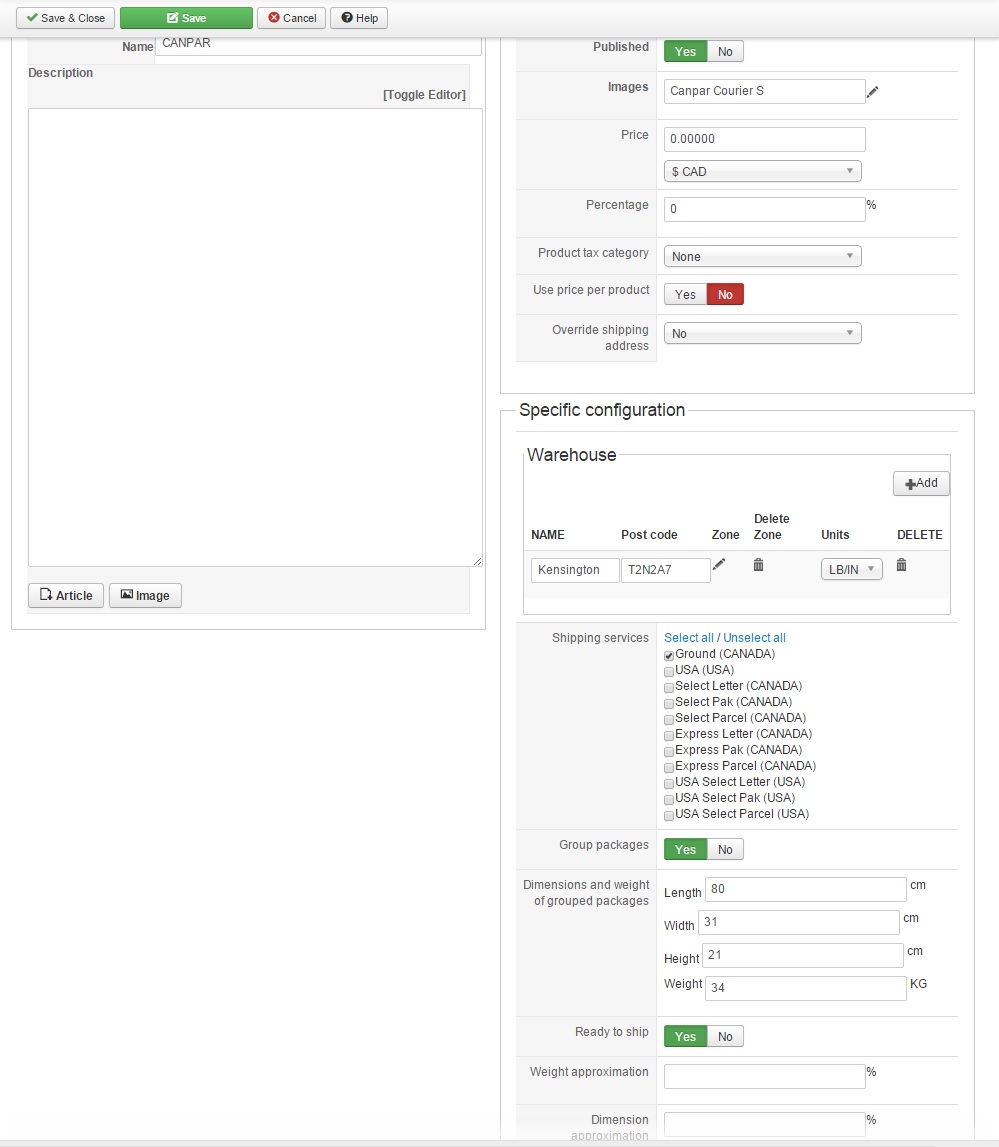Set Ready to ship to Yes
The image size is (999, 1147).
[x=685, y=1037]
